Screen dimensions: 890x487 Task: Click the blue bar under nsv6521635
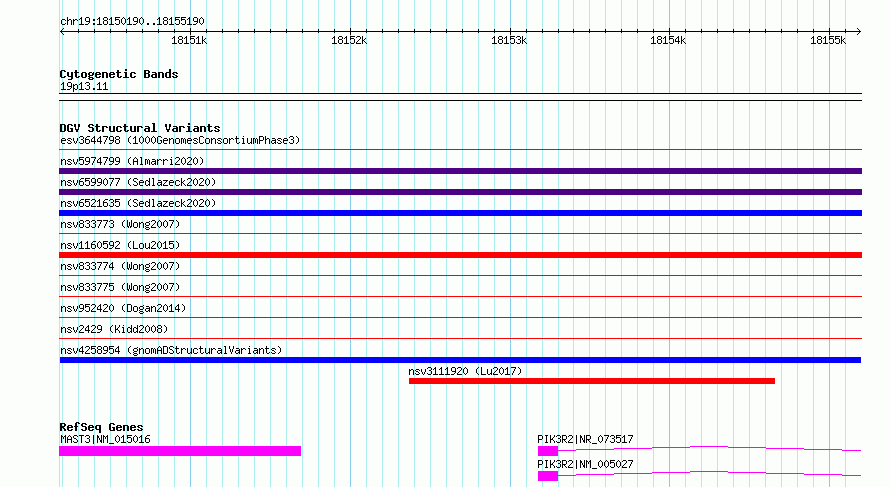(460, 213)
